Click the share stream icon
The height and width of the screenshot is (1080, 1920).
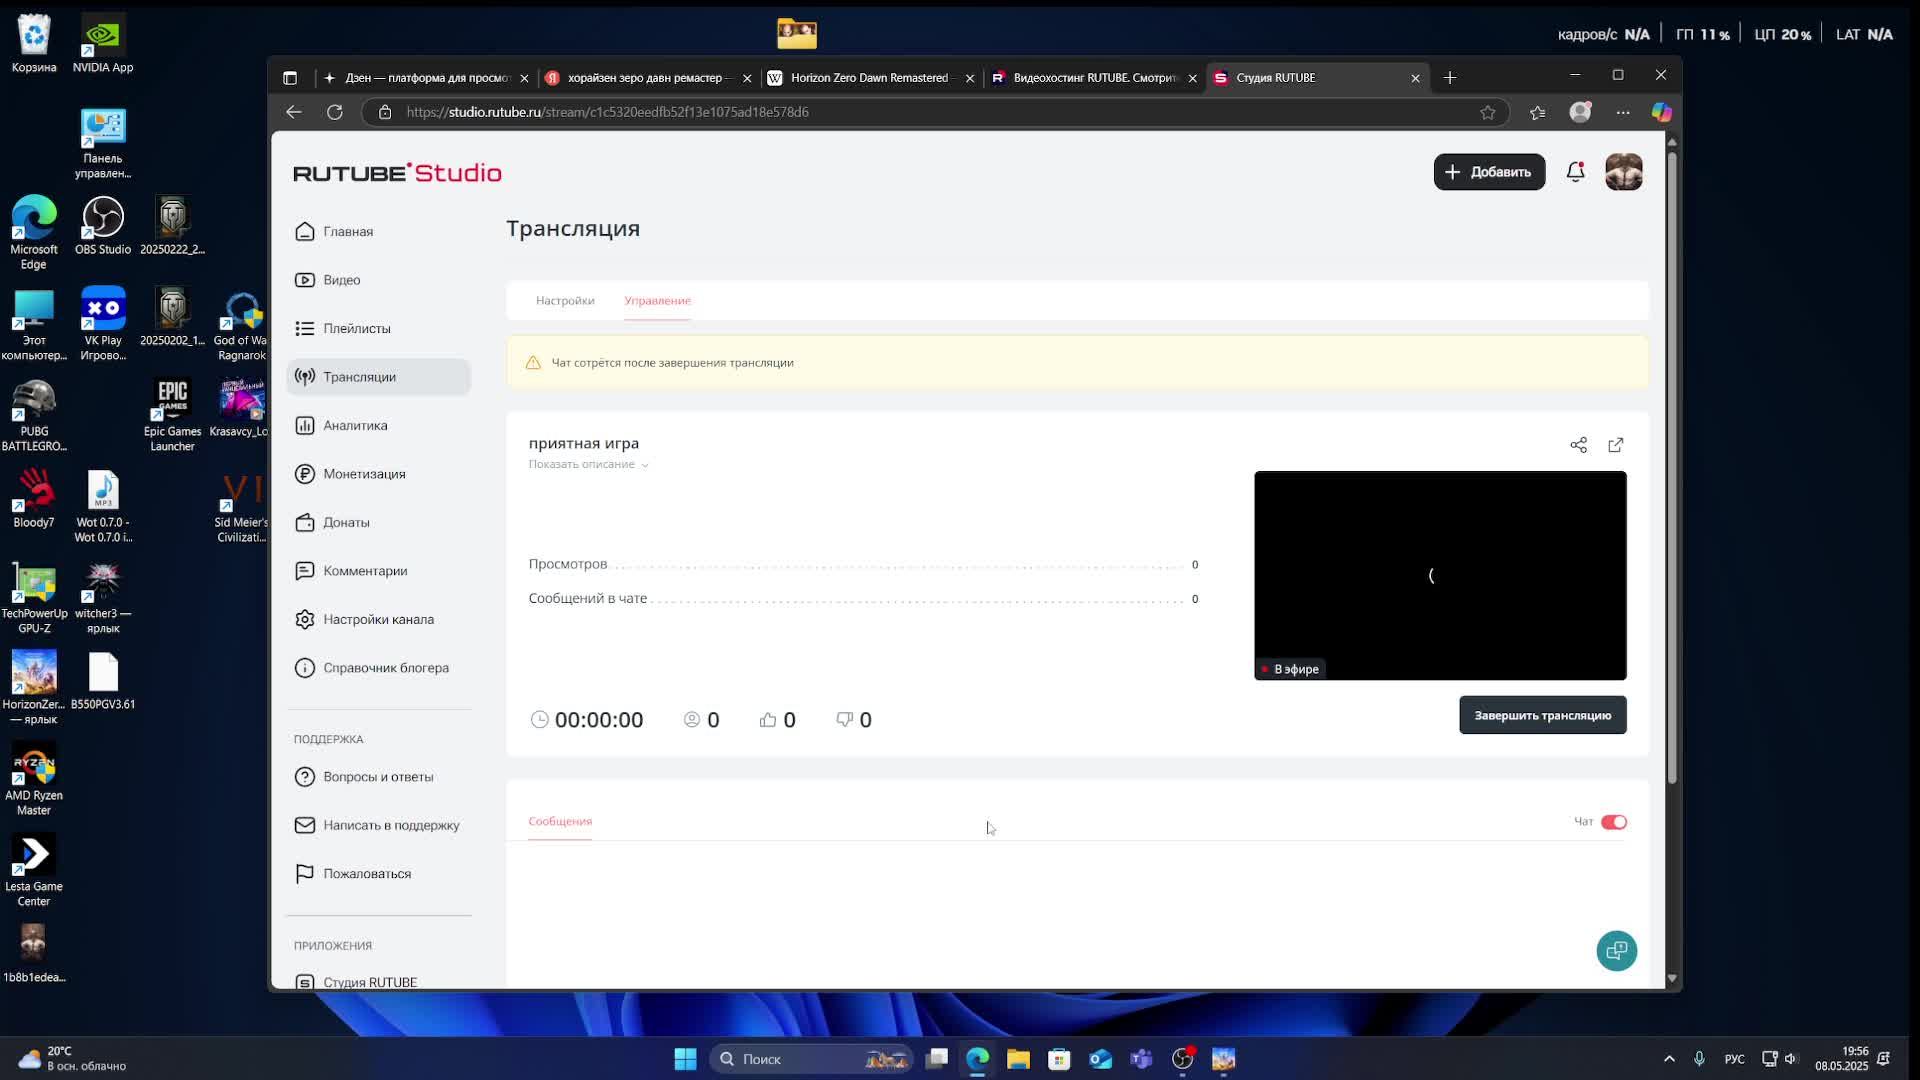pyautogui.click(x=1578, y=445)
